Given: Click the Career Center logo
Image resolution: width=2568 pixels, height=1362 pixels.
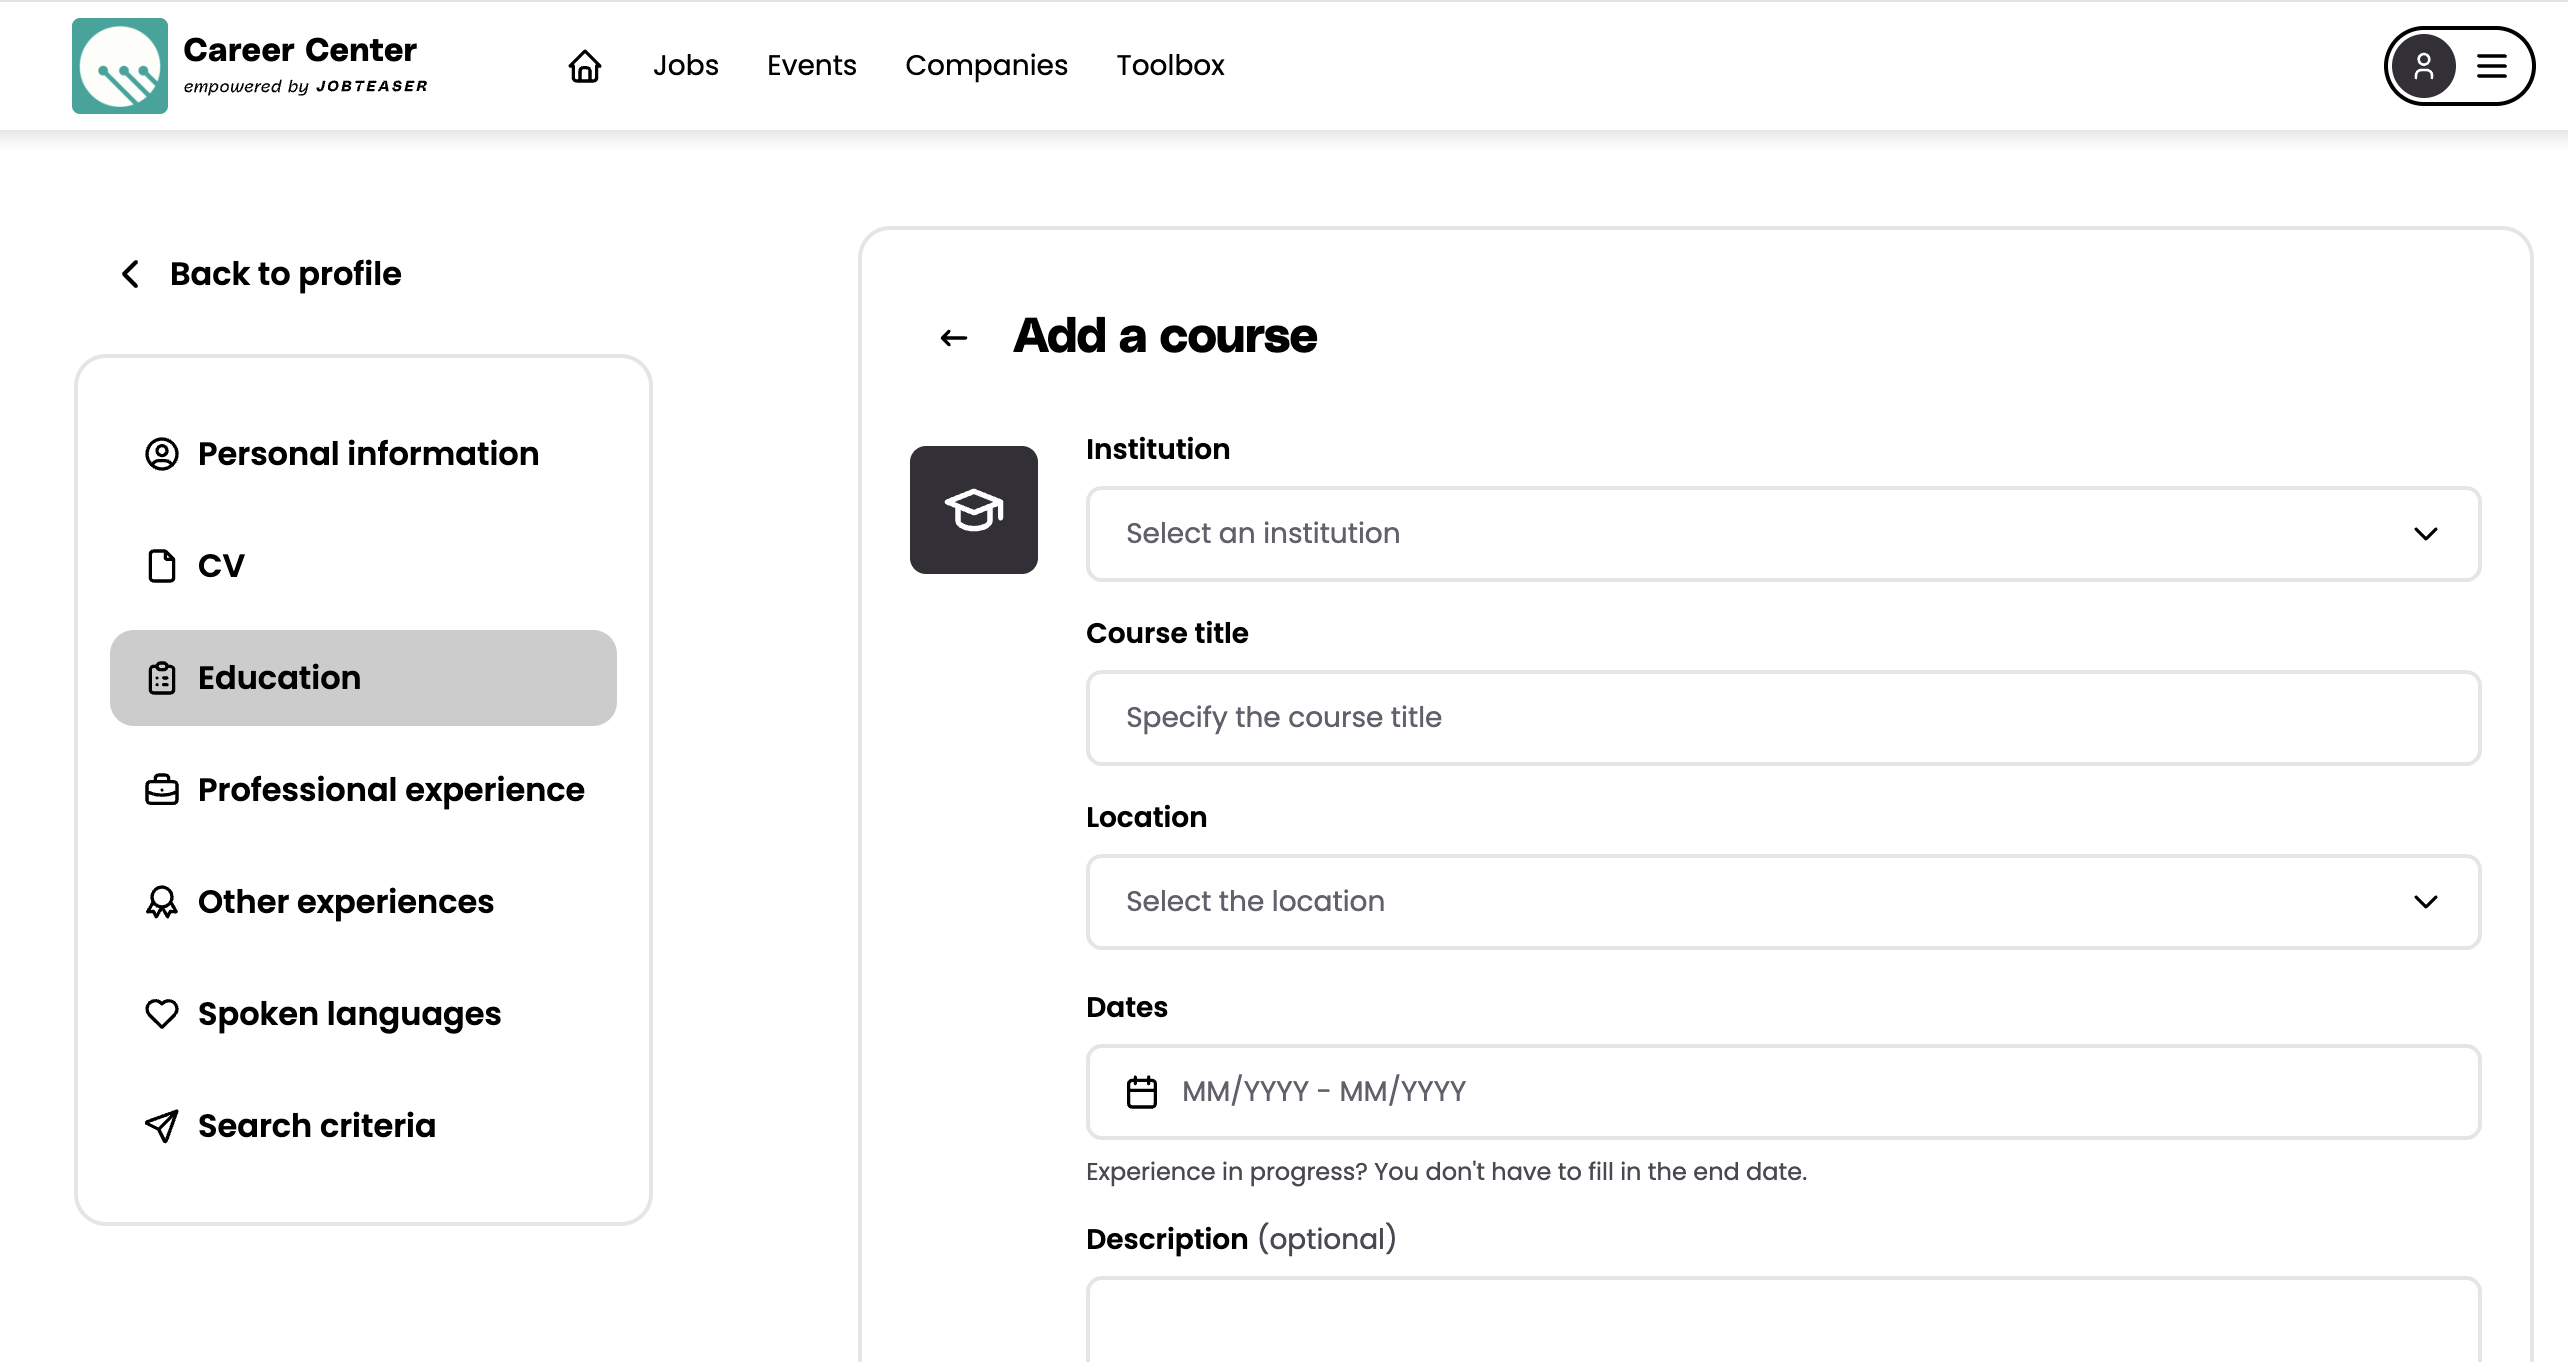Looking at the screenshot, I should pos(120,66).
